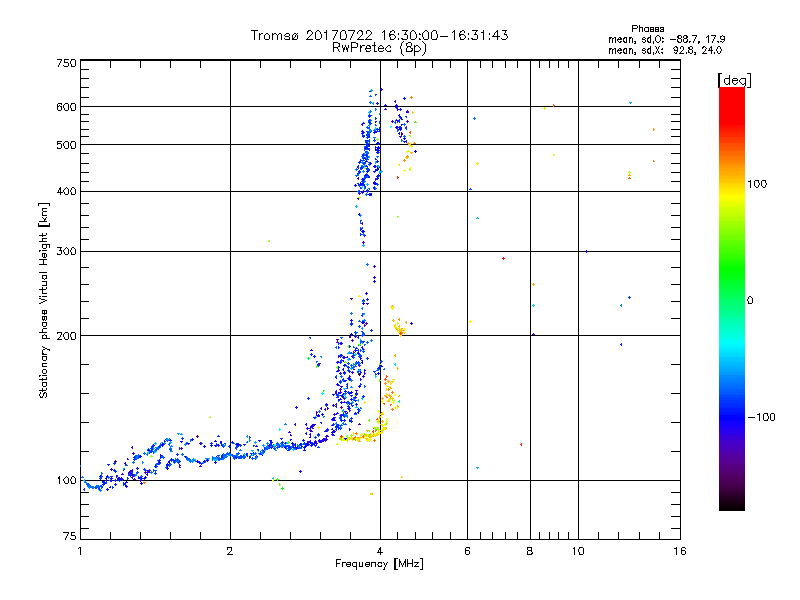Click the y-axis label '75'

(70, 536)
